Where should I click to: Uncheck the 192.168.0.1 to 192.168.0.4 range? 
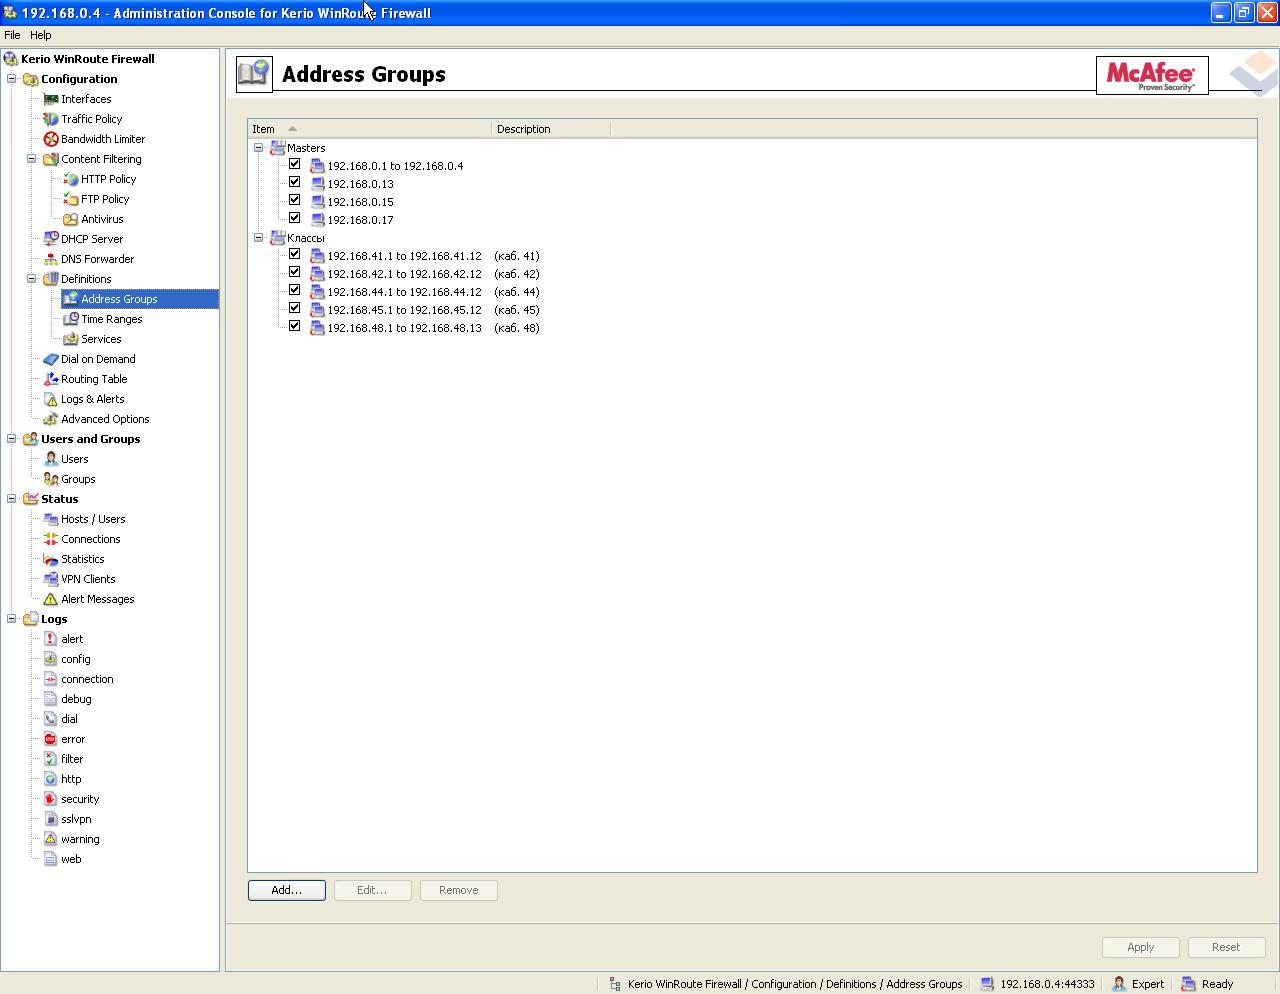(295, 164)
